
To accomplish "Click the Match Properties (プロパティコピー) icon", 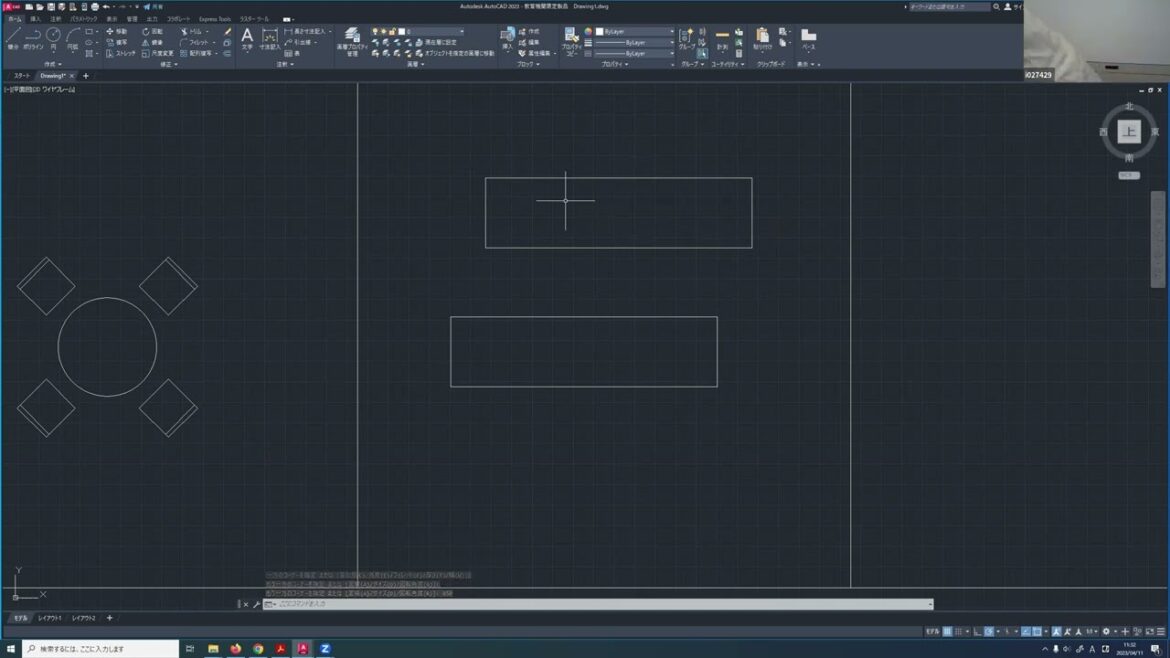I will [571, 37].
